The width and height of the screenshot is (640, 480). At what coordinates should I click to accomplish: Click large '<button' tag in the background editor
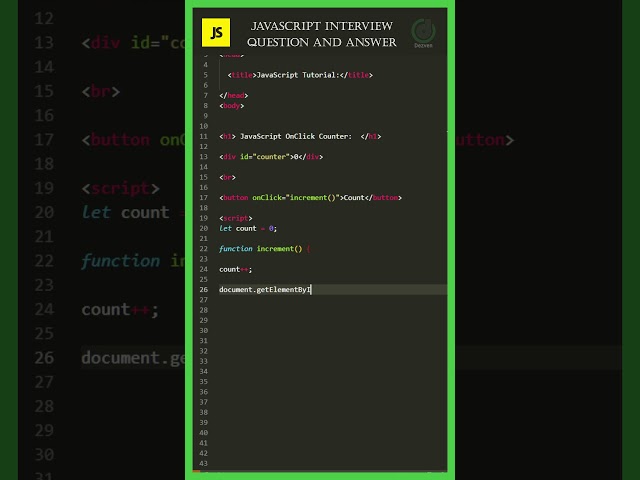pyautogui.click(x=116, y=140)
